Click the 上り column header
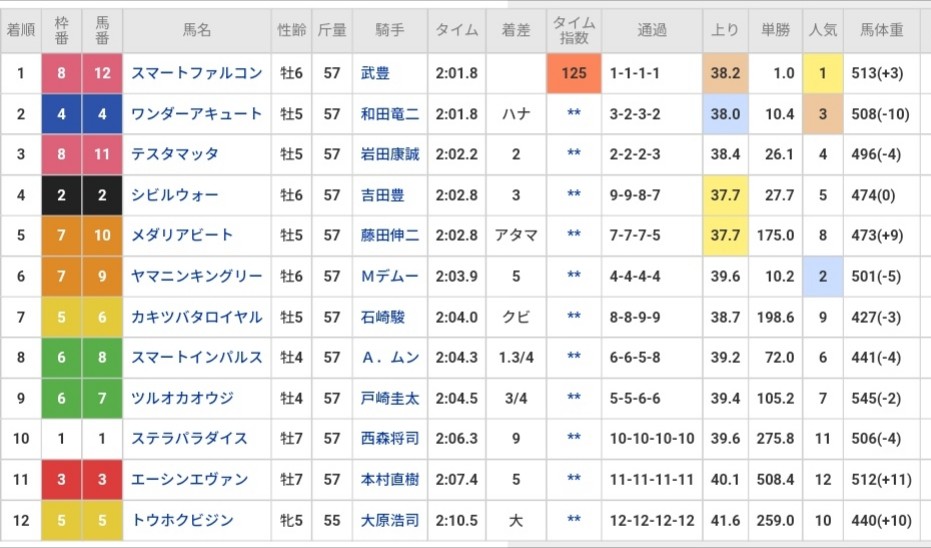The height and width of the screenshot is (548, 931). tap(725, 31)
